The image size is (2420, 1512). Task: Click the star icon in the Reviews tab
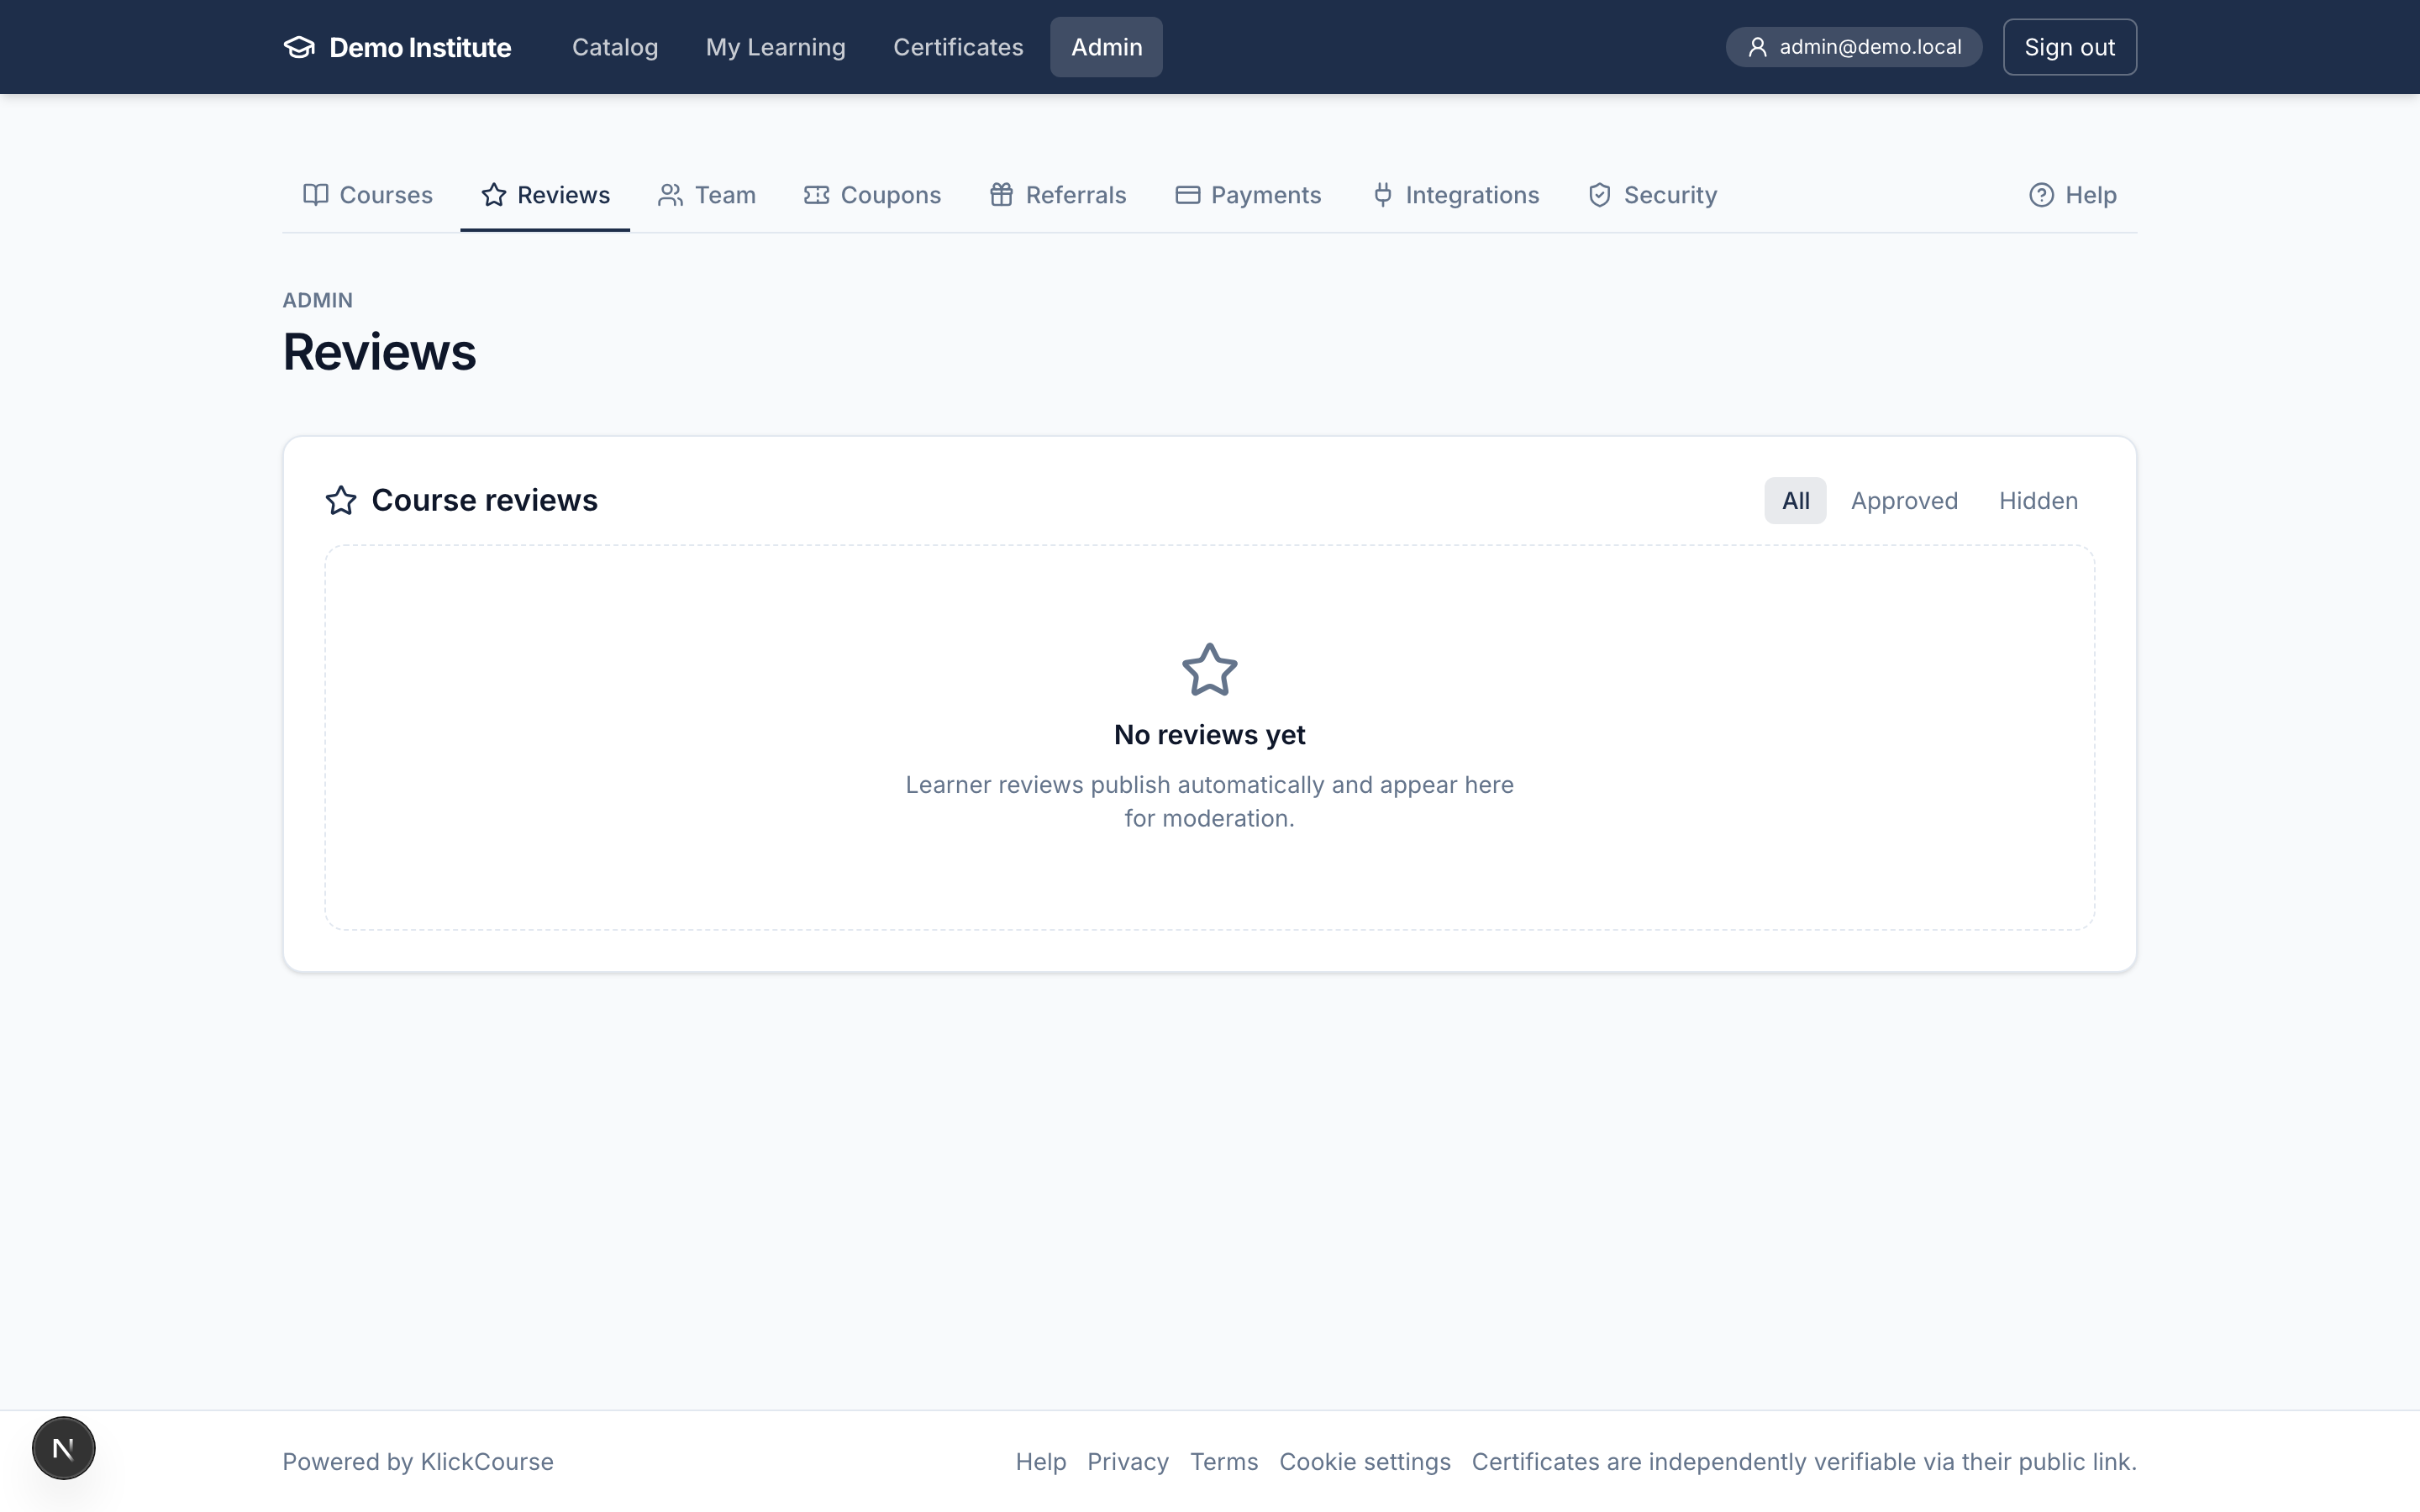494,194
